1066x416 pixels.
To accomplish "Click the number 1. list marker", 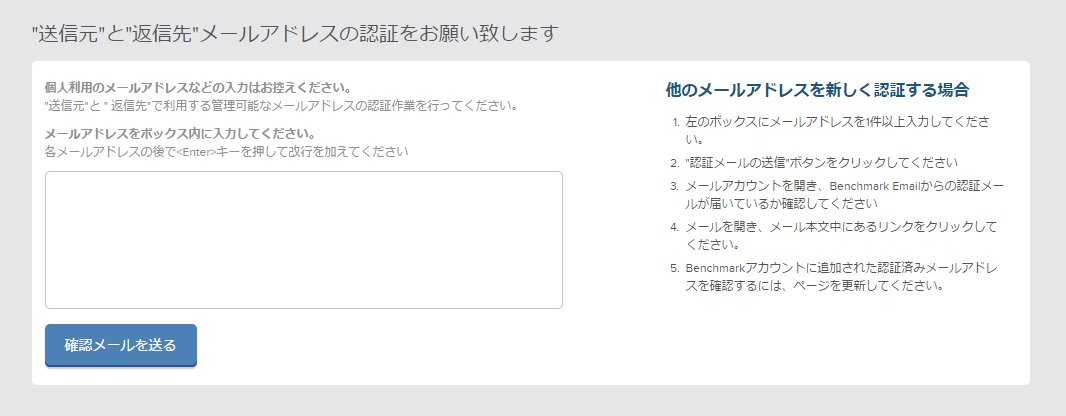I will [x=676, y=122].
